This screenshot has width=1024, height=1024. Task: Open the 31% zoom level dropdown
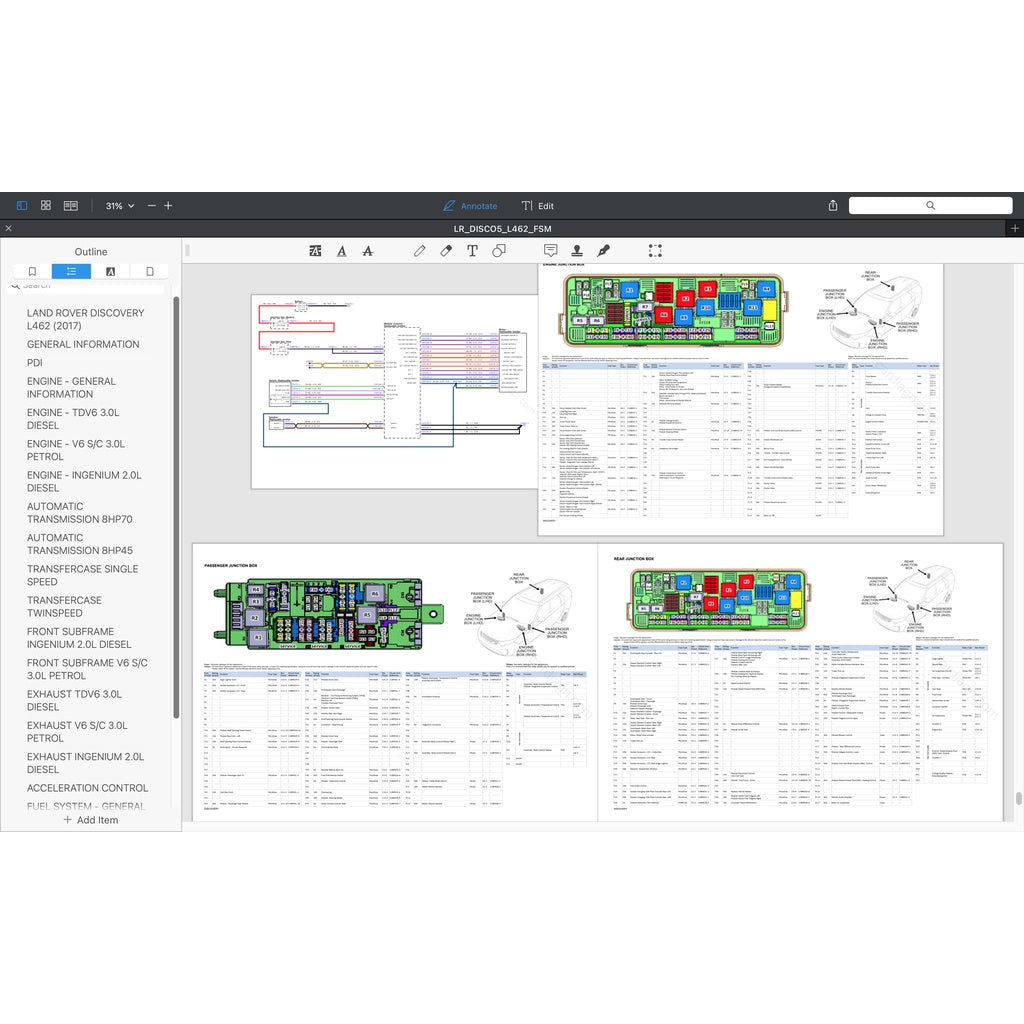tap(120, 206)
